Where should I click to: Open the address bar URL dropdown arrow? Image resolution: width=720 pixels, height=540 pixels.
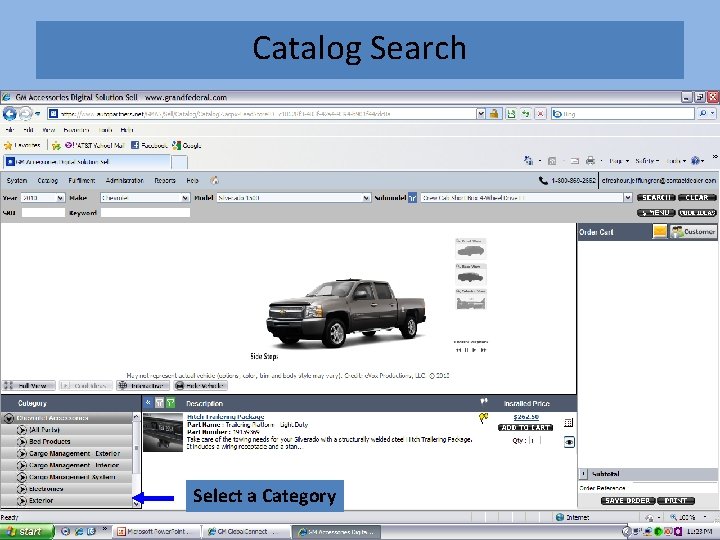coord(480,113)
